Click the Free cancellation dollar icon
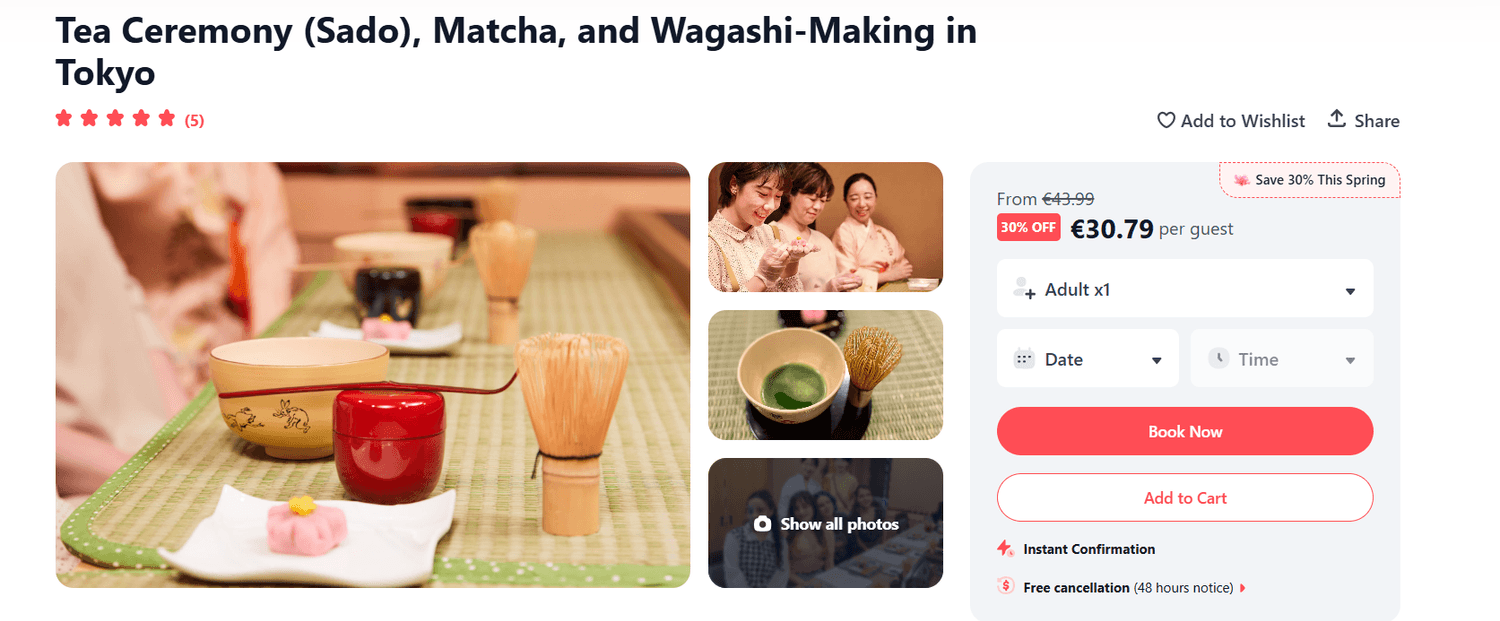Screen dimensions: 1500x621 [1006, 587]
